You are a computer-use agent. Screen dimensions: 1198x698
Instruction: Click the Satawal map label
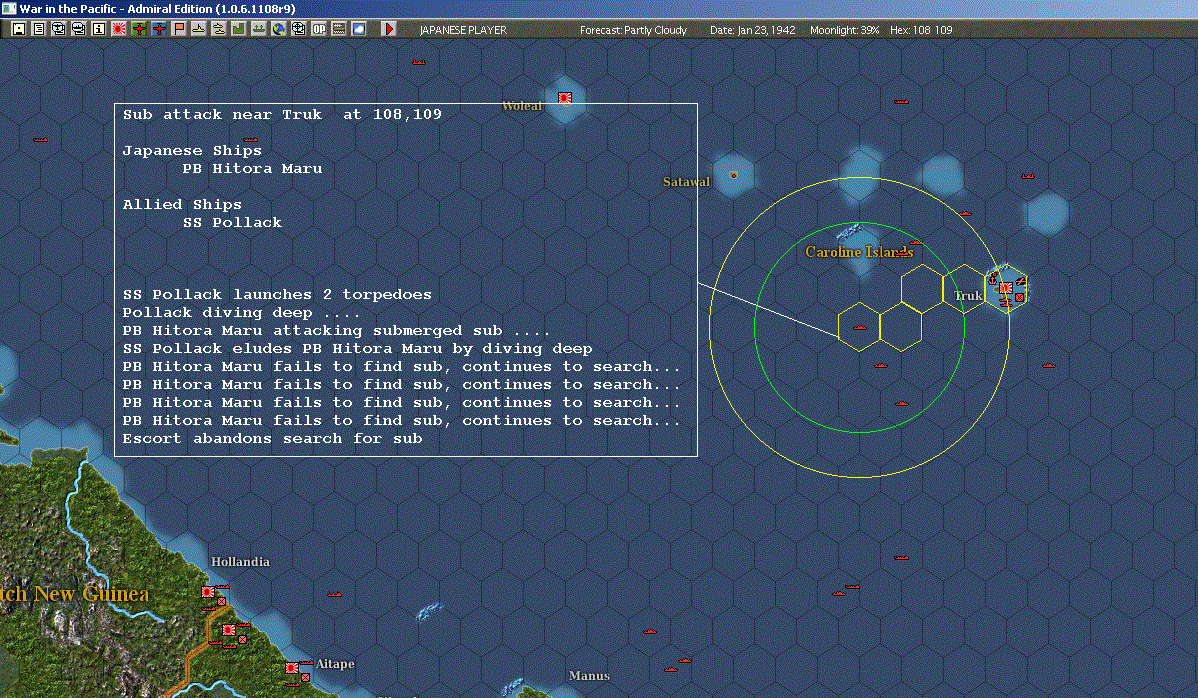[x=686, y=182]
